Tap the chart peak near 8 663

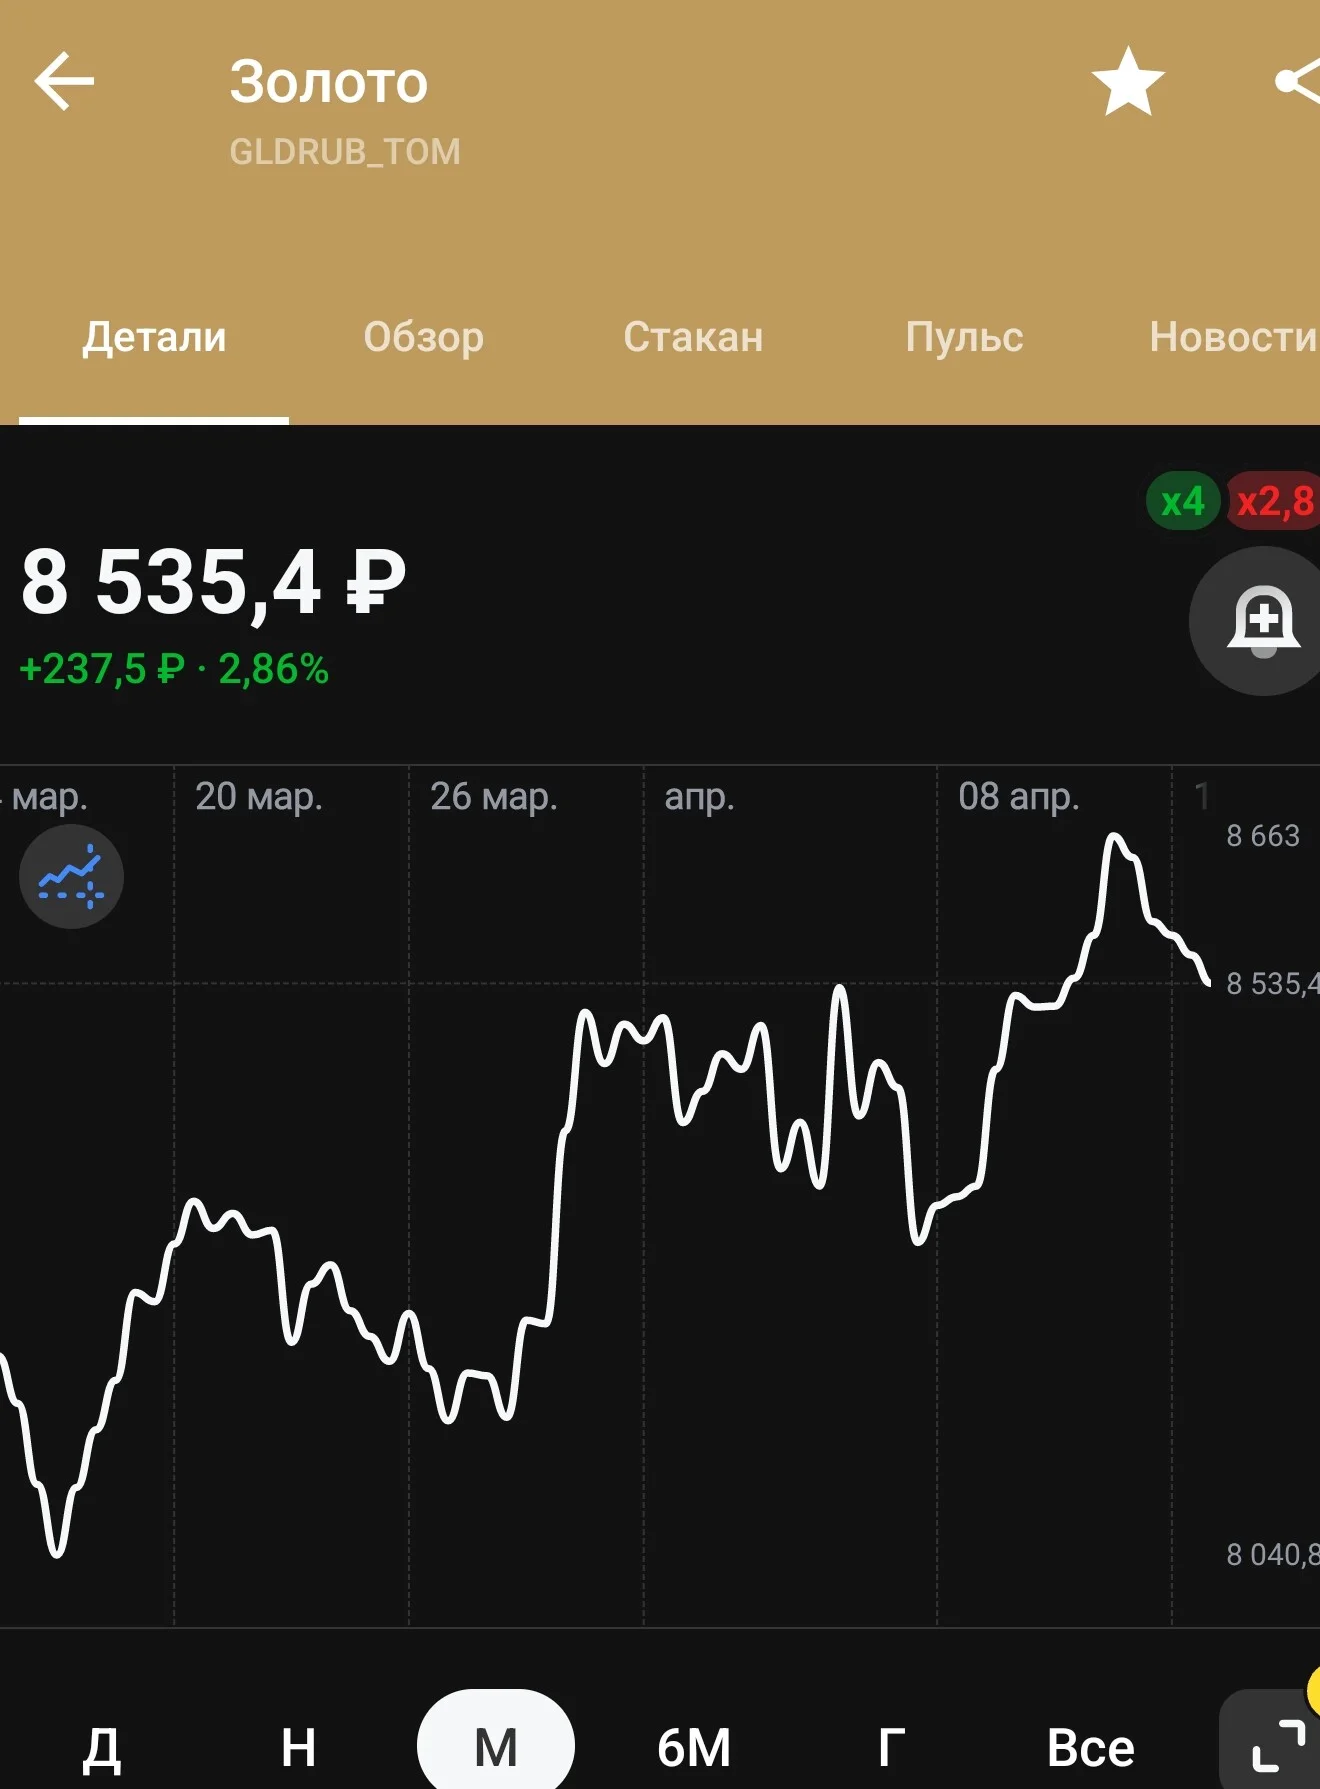1115,836
